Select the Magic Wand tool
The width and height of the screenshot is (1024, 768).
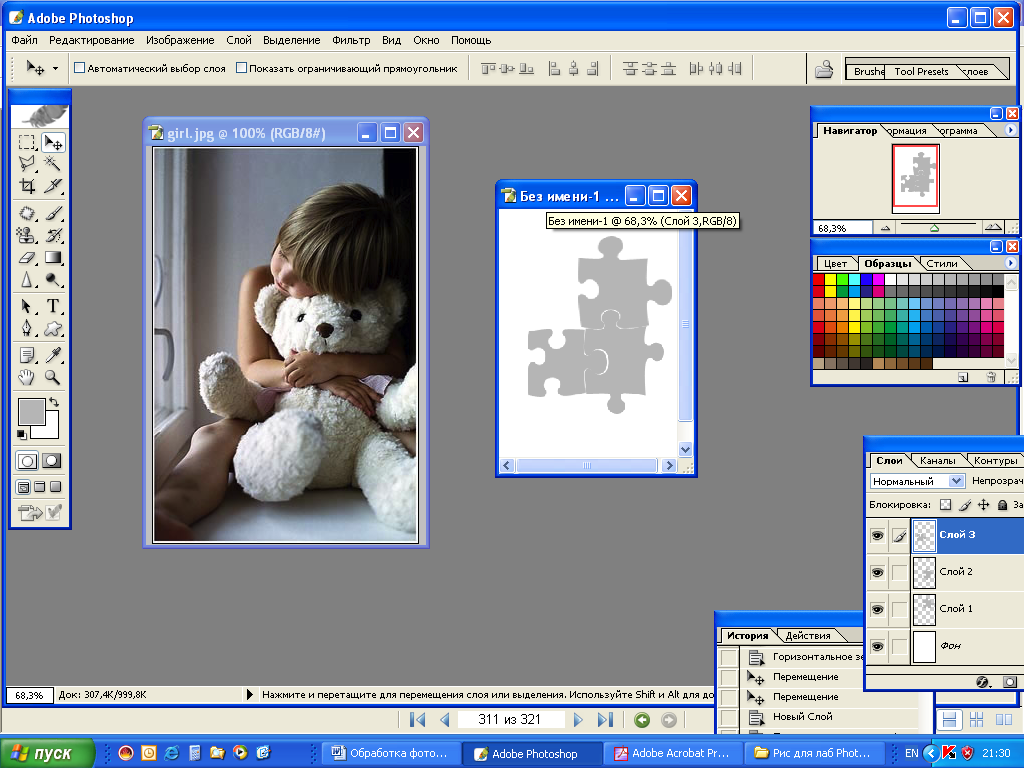tap(52, 163)
